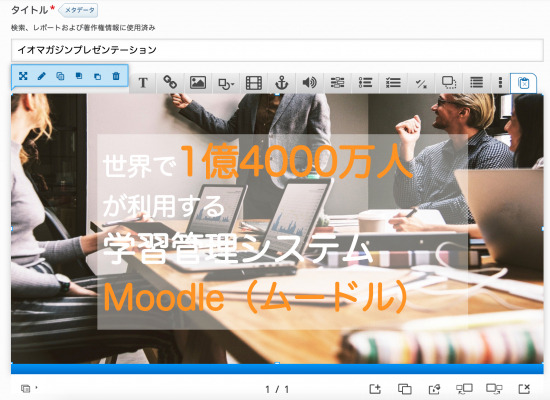Add Fill in the Blanks activity
The height and width of the screenshot is (400, 550).
tap(337, 83)
